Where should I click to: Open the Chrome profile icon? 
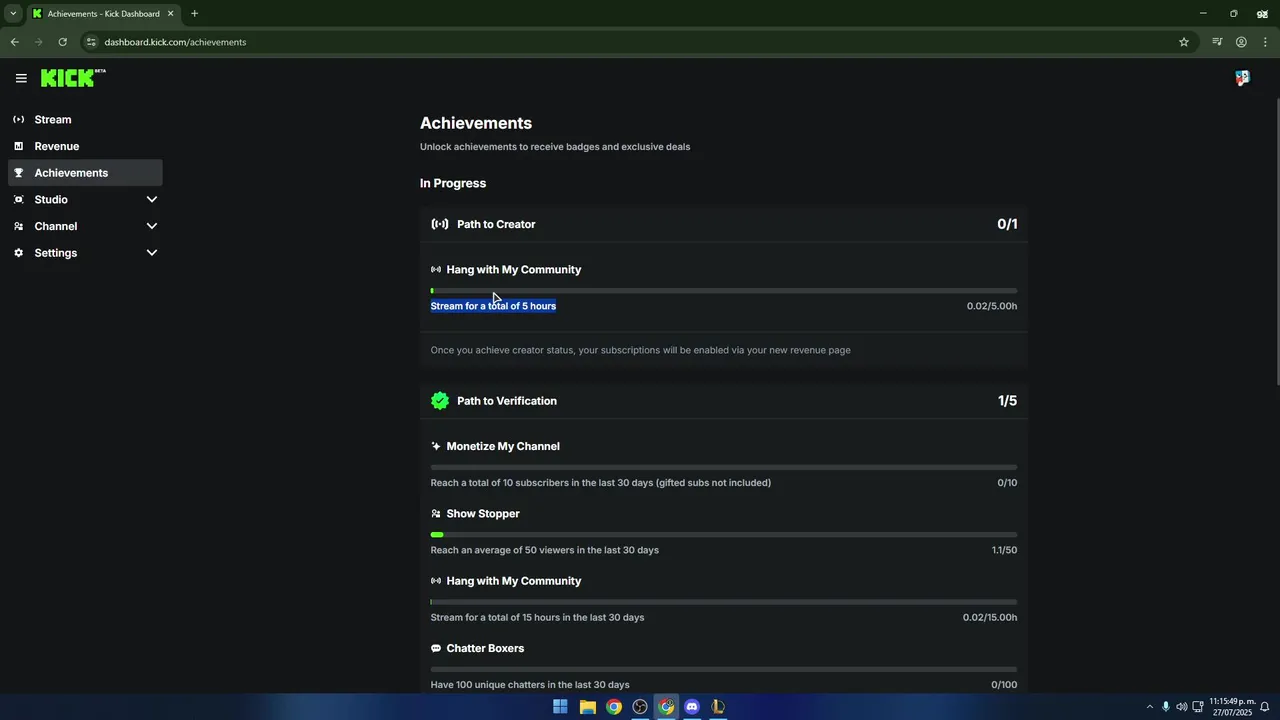tap(1241, 42)
